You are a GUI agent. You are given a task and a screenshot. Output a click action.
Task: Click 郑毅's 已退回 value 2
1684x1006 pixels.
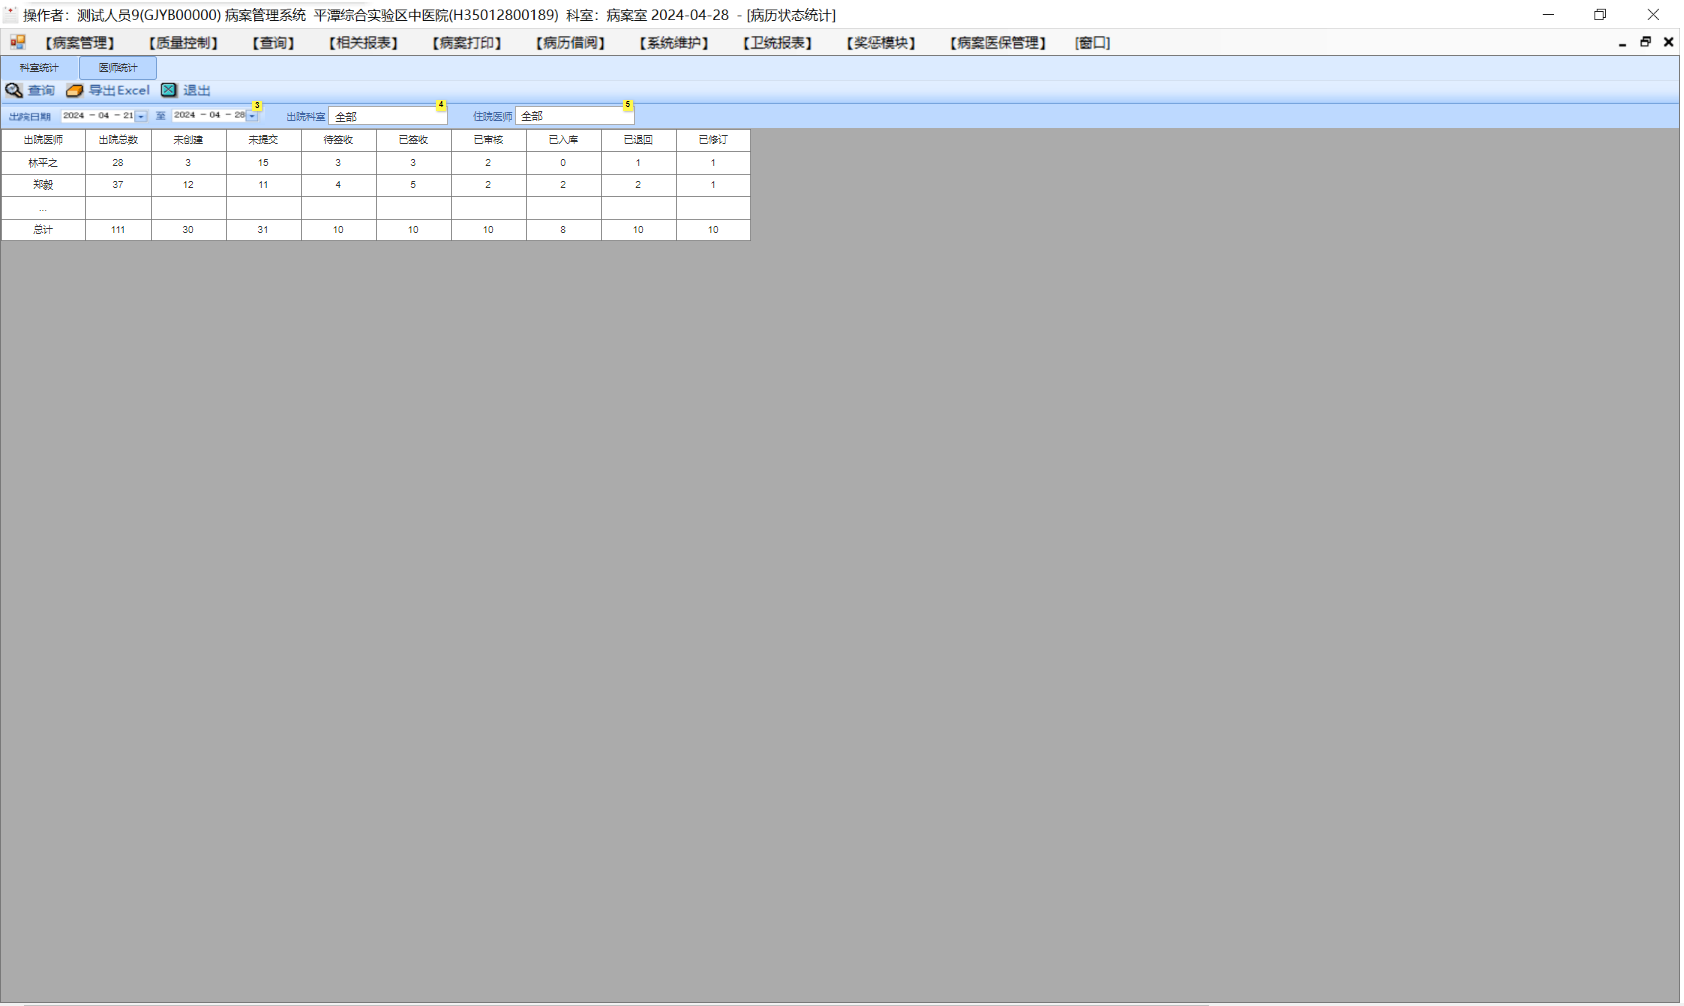638,185
